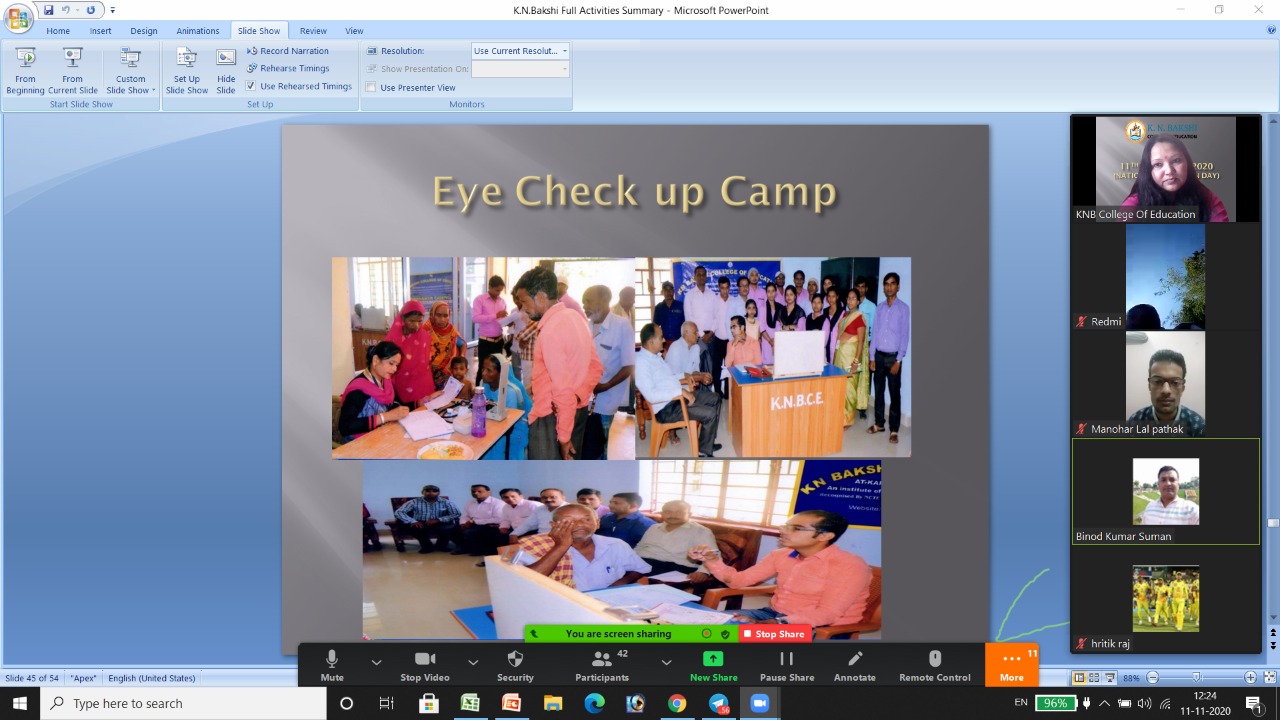The height and width of the screenshot is (720, 1280).
Task: Select Redmi participant video tile
Action: pyautogui.click(x=1166, y=276)
